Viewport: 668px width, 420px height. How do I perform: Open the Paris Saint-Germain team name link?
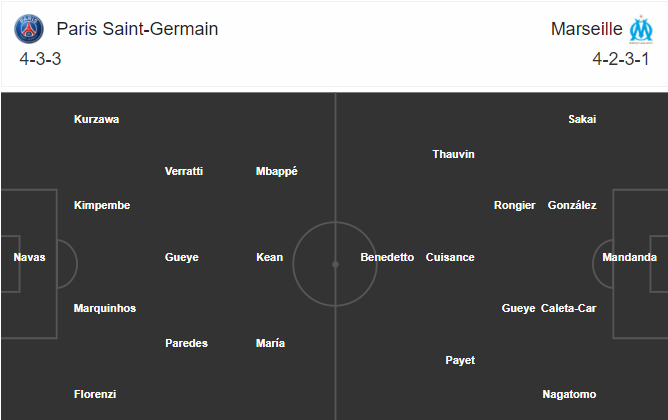[x=137, y=29]
